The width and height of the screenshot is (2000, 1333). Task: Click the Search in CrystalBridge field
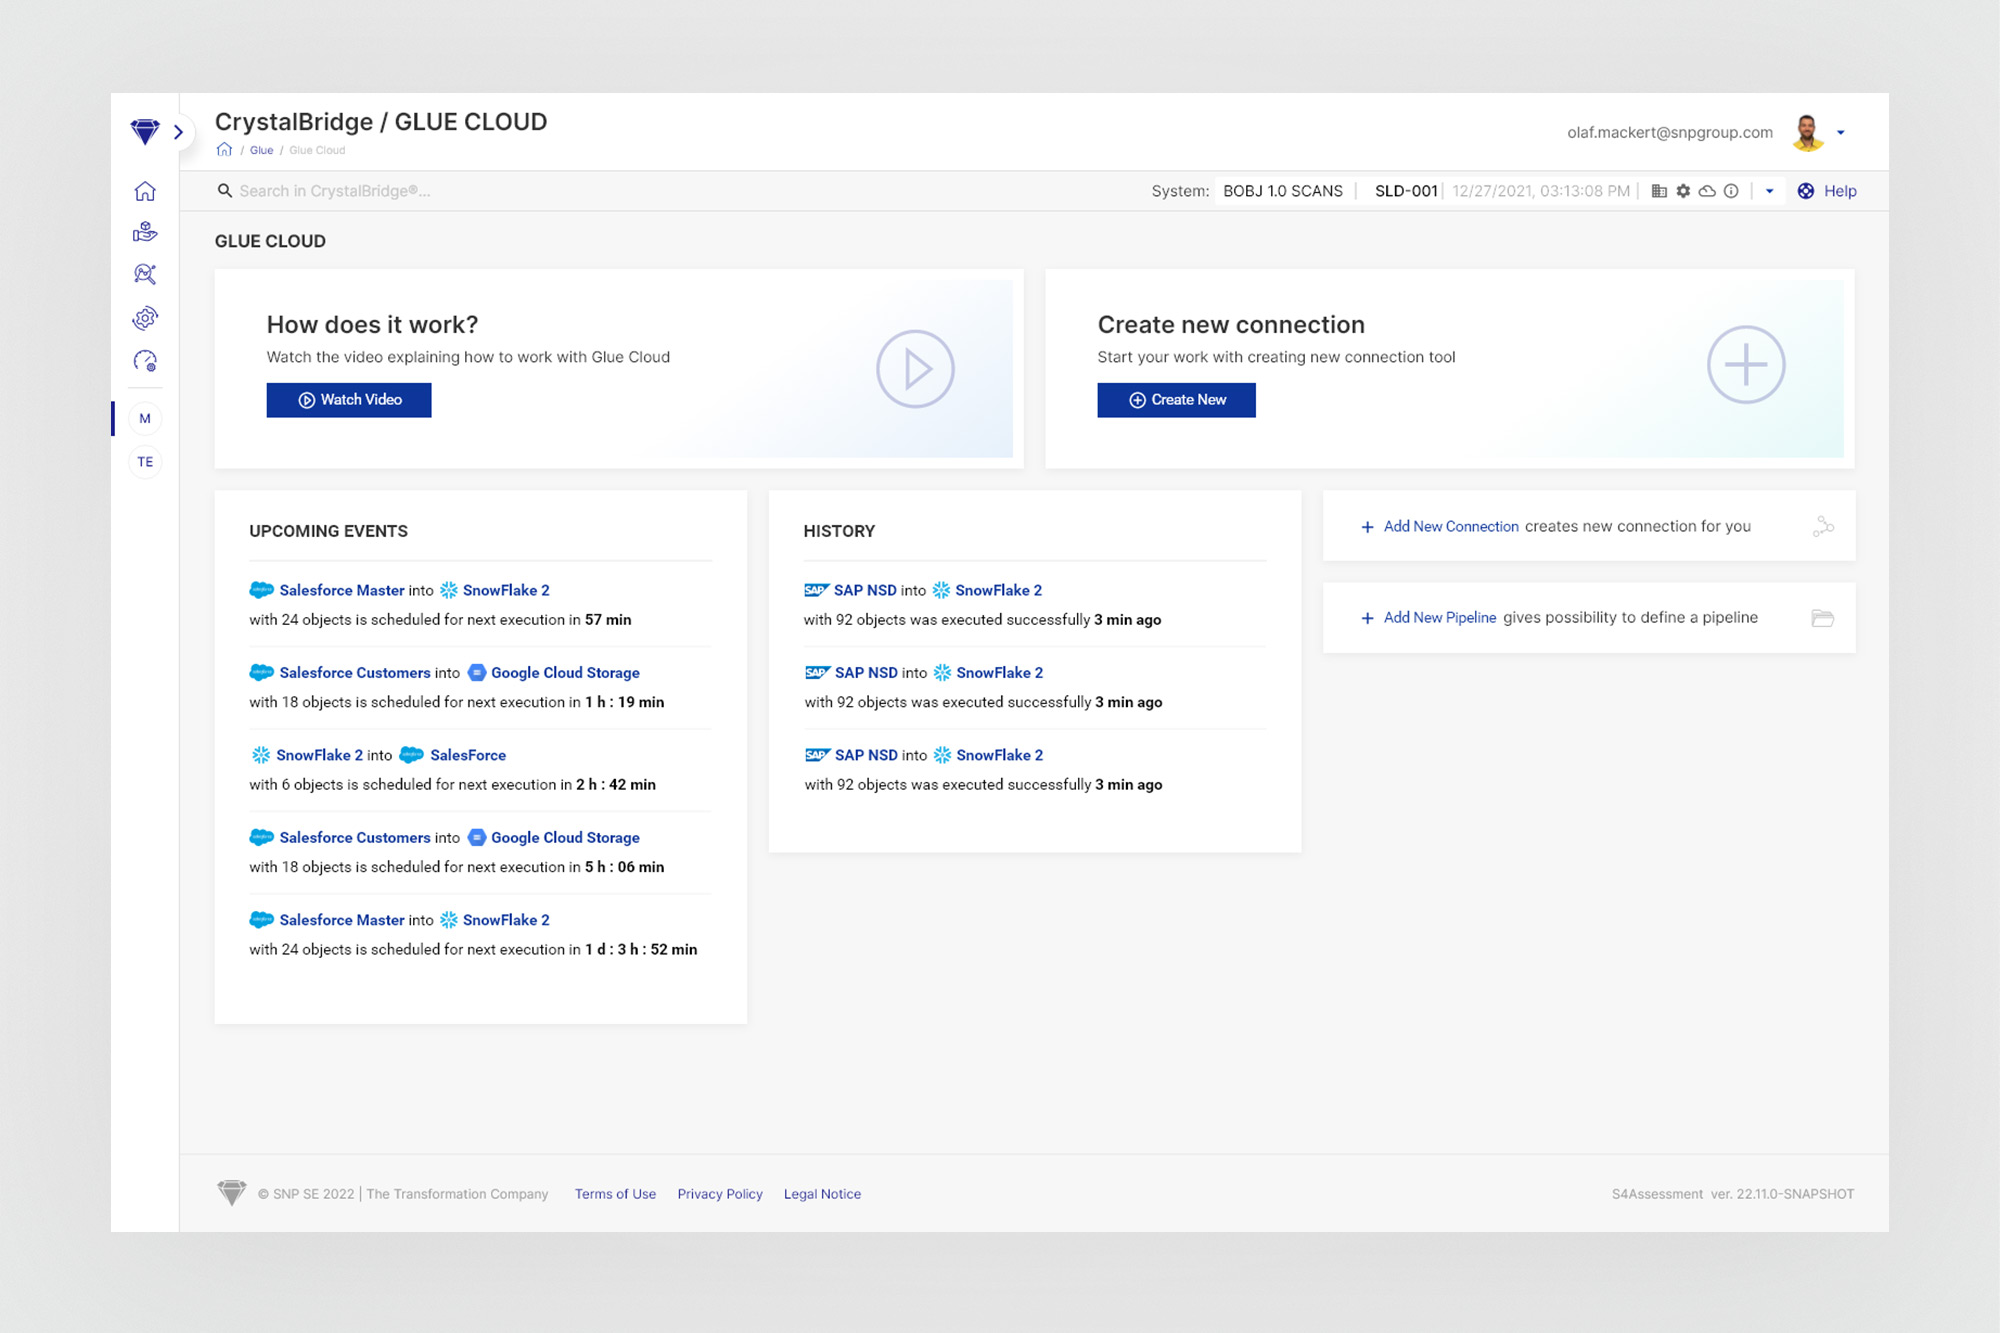pyautogui.click(x=335, y=191)
